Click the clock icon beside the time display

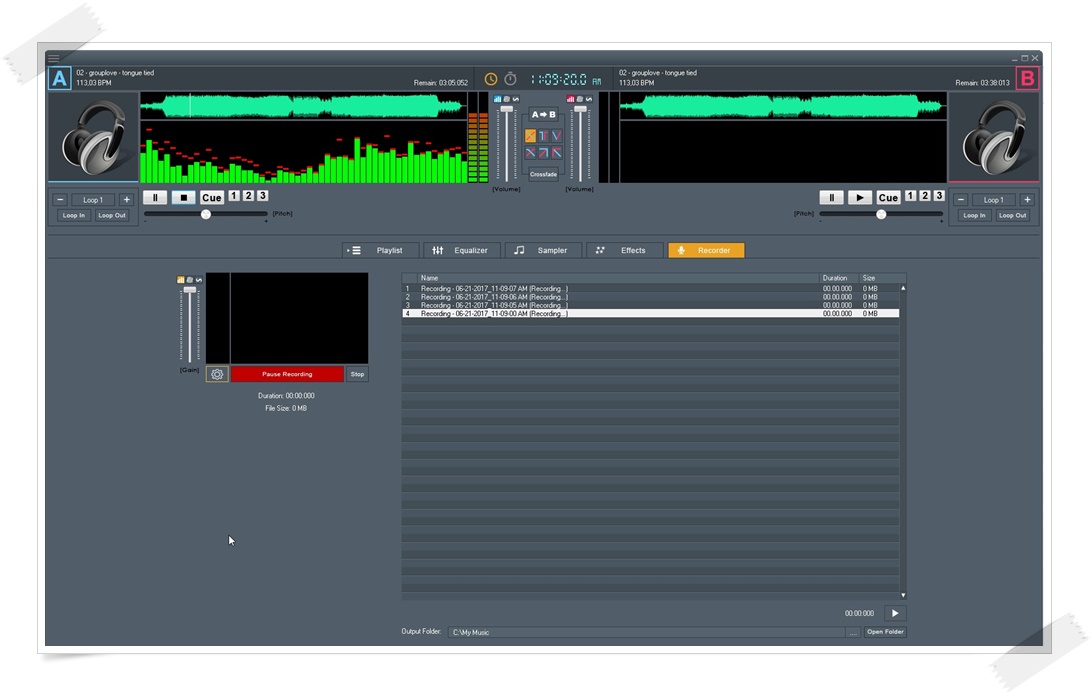coord(491,77)
